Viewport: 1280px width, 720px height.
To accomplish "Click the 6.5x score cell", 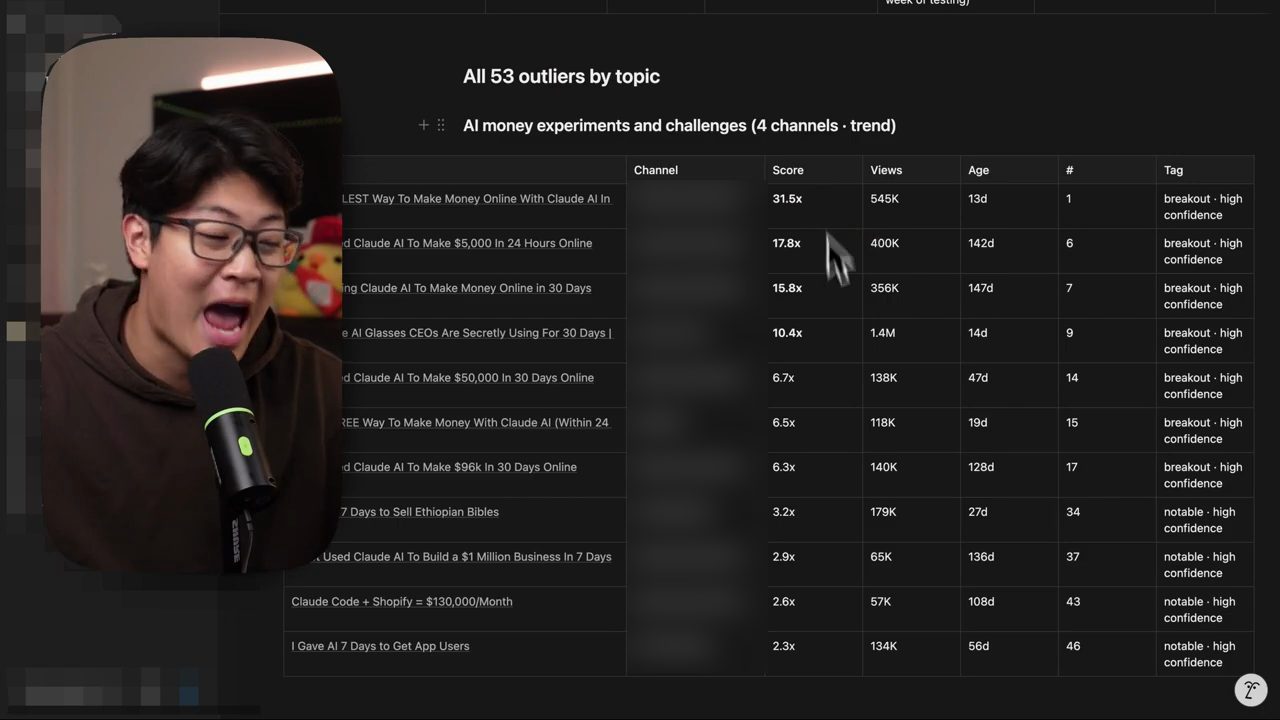I will 813,431.
